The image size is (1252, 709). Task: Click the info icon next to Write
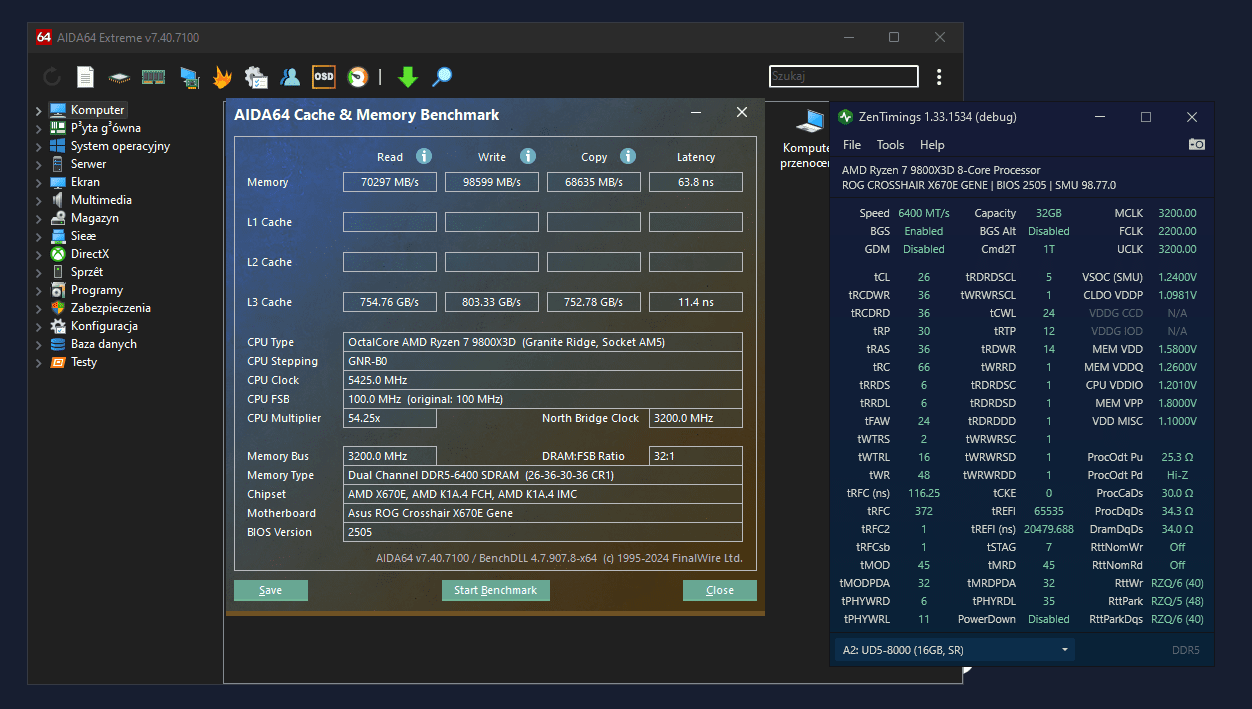pos(528,156)
